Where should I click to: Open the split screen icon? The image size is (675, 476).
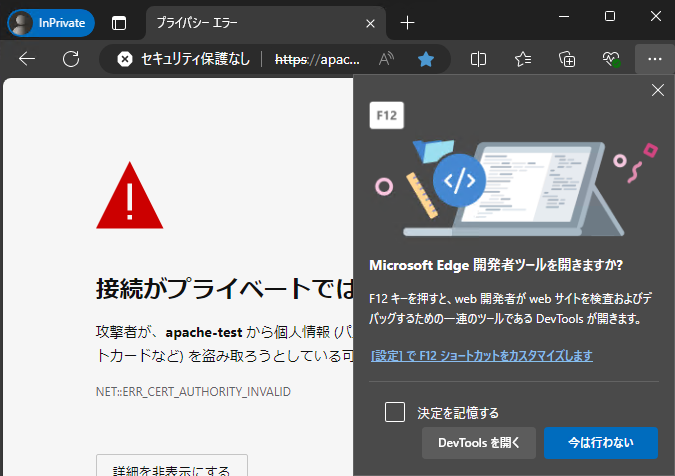(478, 59)
